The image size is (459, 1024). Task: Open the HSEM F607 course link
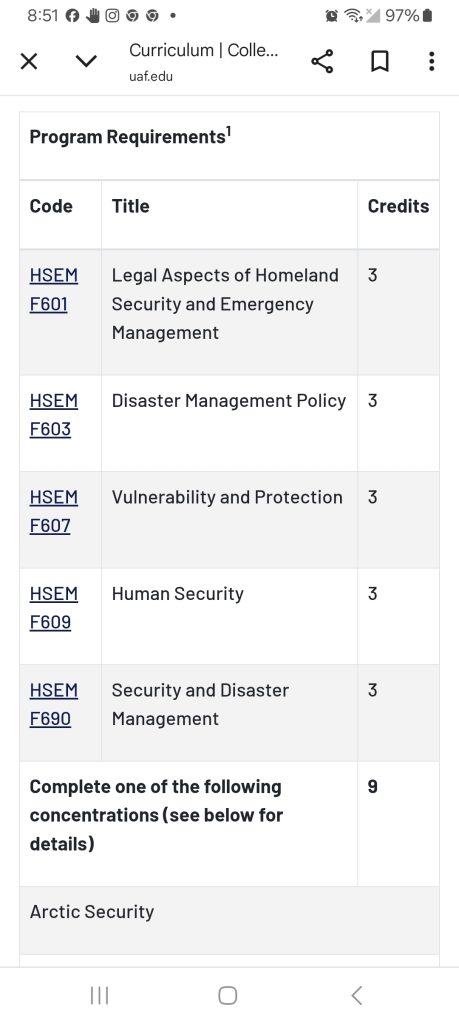[x=54, y=511]
